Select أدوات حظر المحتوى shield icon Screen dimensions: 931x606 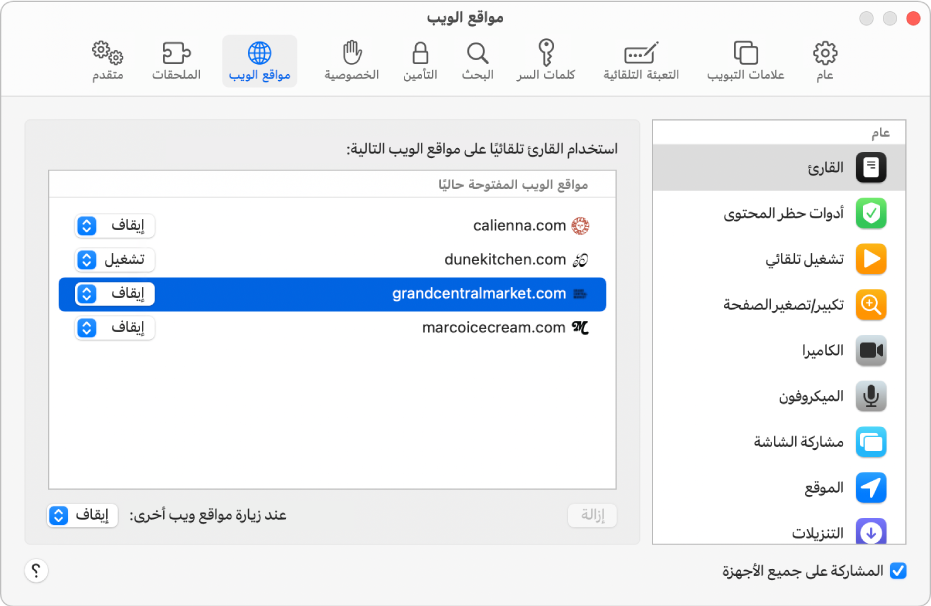pyautogui.click(x=871, y=213)
